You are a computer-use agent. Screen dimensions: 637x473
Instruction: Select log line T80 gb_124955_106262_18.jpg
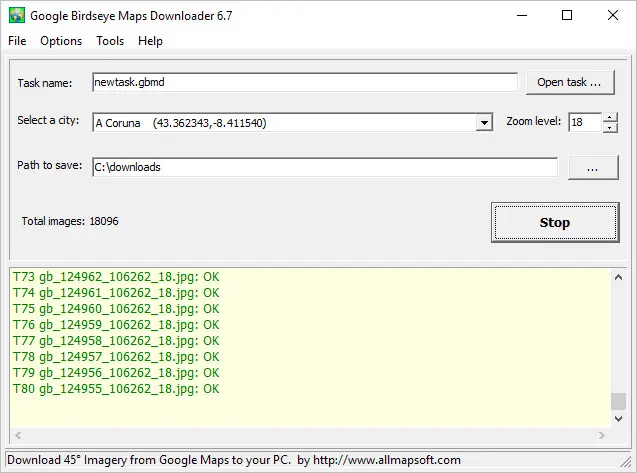coord(116,389)
